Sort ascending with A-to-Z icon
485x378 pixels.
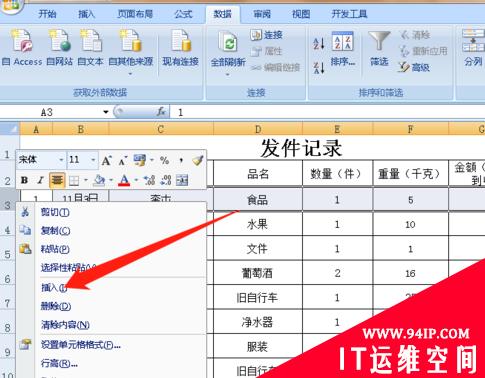point(319,43)
